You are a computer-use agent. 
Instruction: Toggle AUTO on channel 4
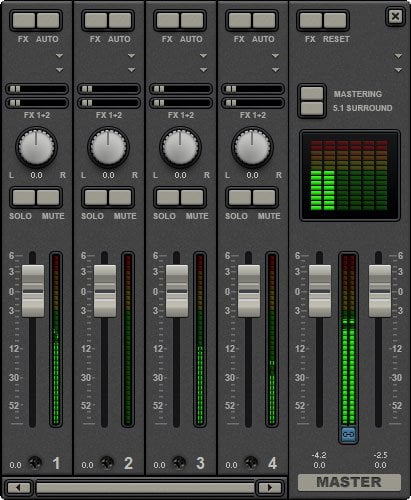(264, 21)
